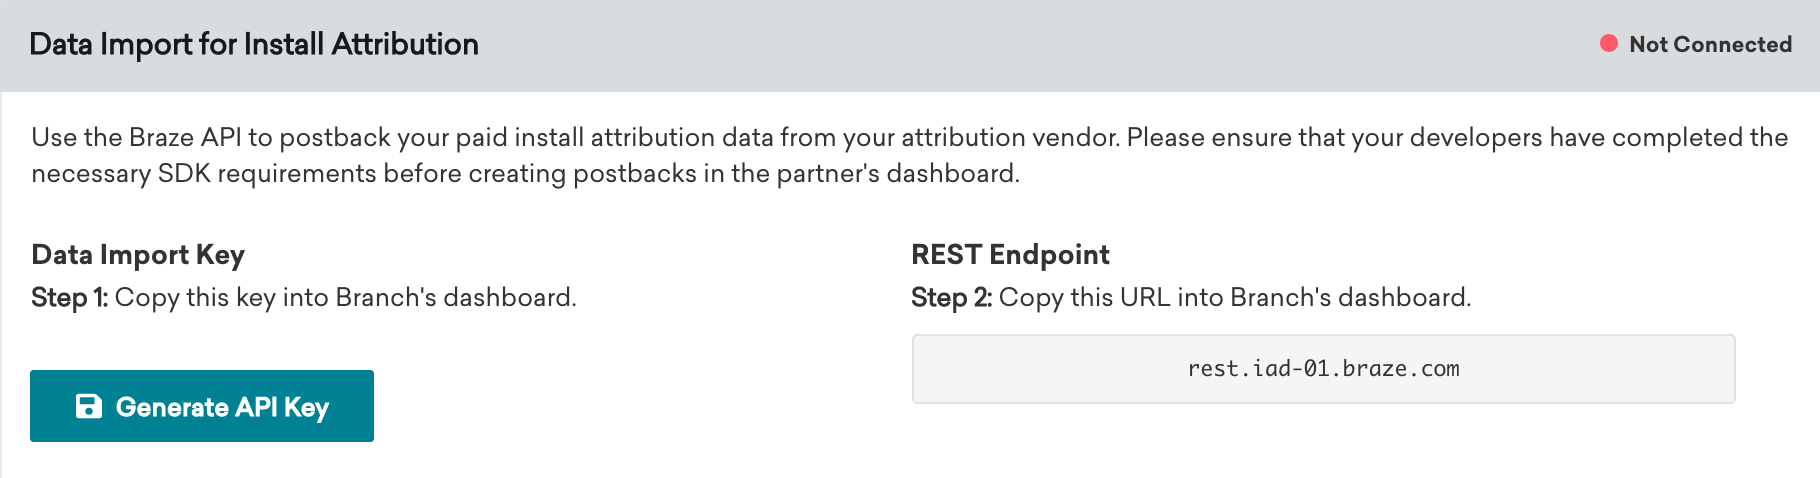
Task: Click the Not Connected status label
Action: click(x=1710, y=44)
